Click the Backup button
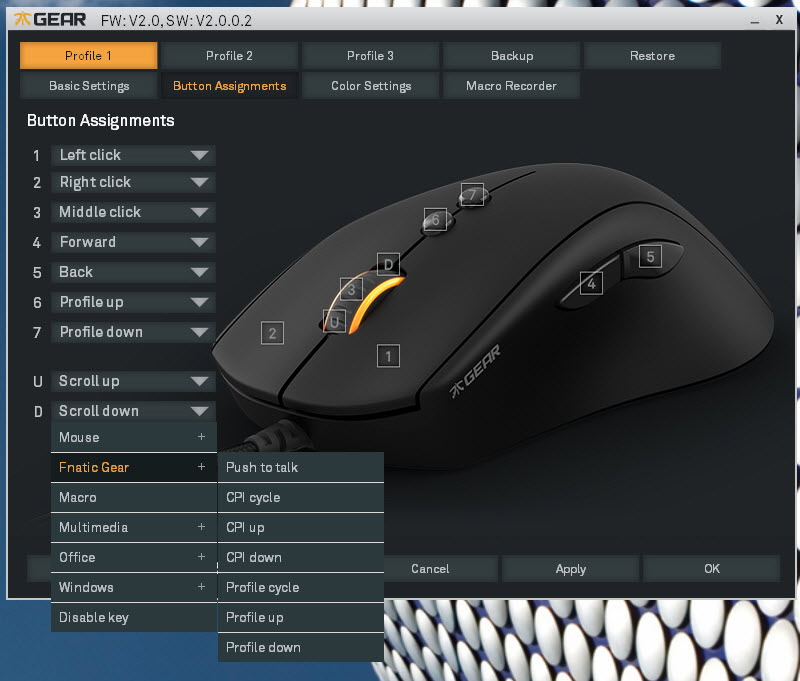Viewport: 800px width, 681px height. 512,56
